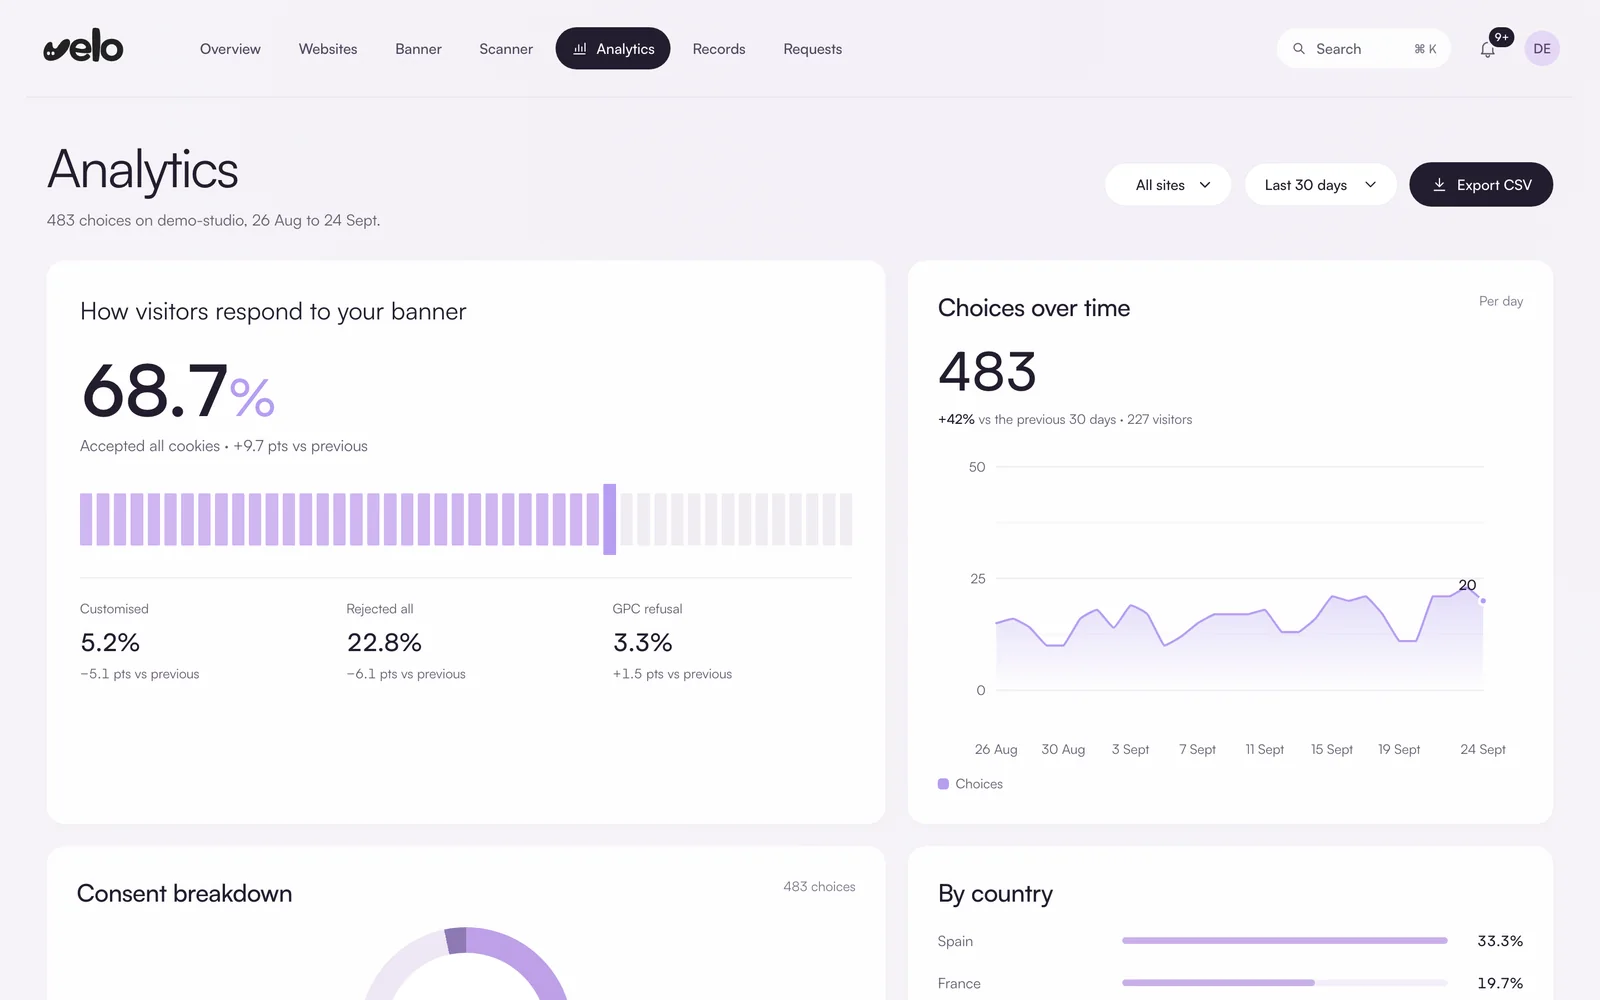Click the 483 choices label in Consent breakdown
This screenshot has height=1000, width=1600.
(819, 887)
